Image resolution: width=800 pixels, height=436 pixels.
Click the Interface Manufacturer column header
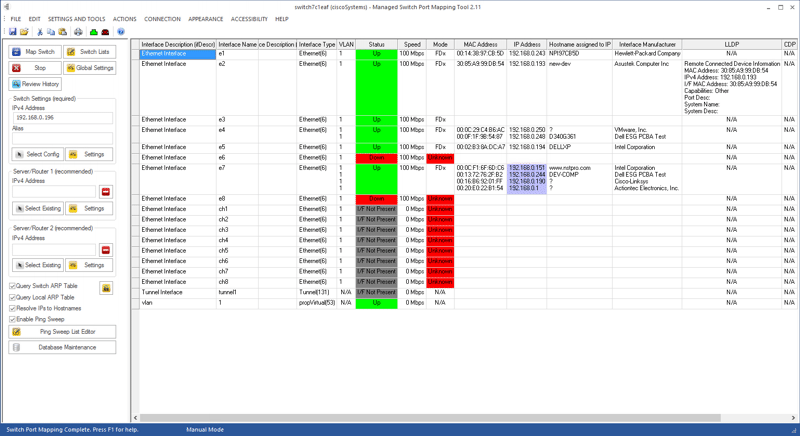[x=647, y=44]
